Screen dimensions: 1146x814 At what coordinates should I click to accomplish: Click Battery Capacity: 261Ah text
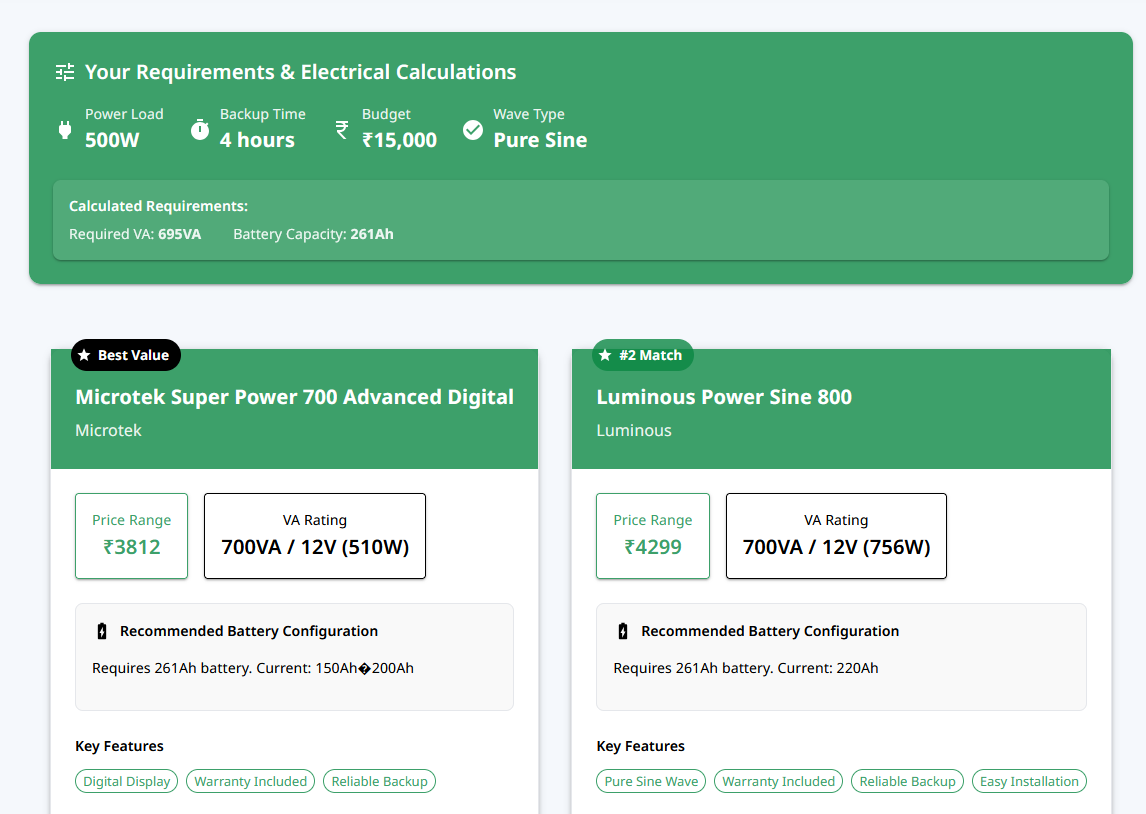314,234
